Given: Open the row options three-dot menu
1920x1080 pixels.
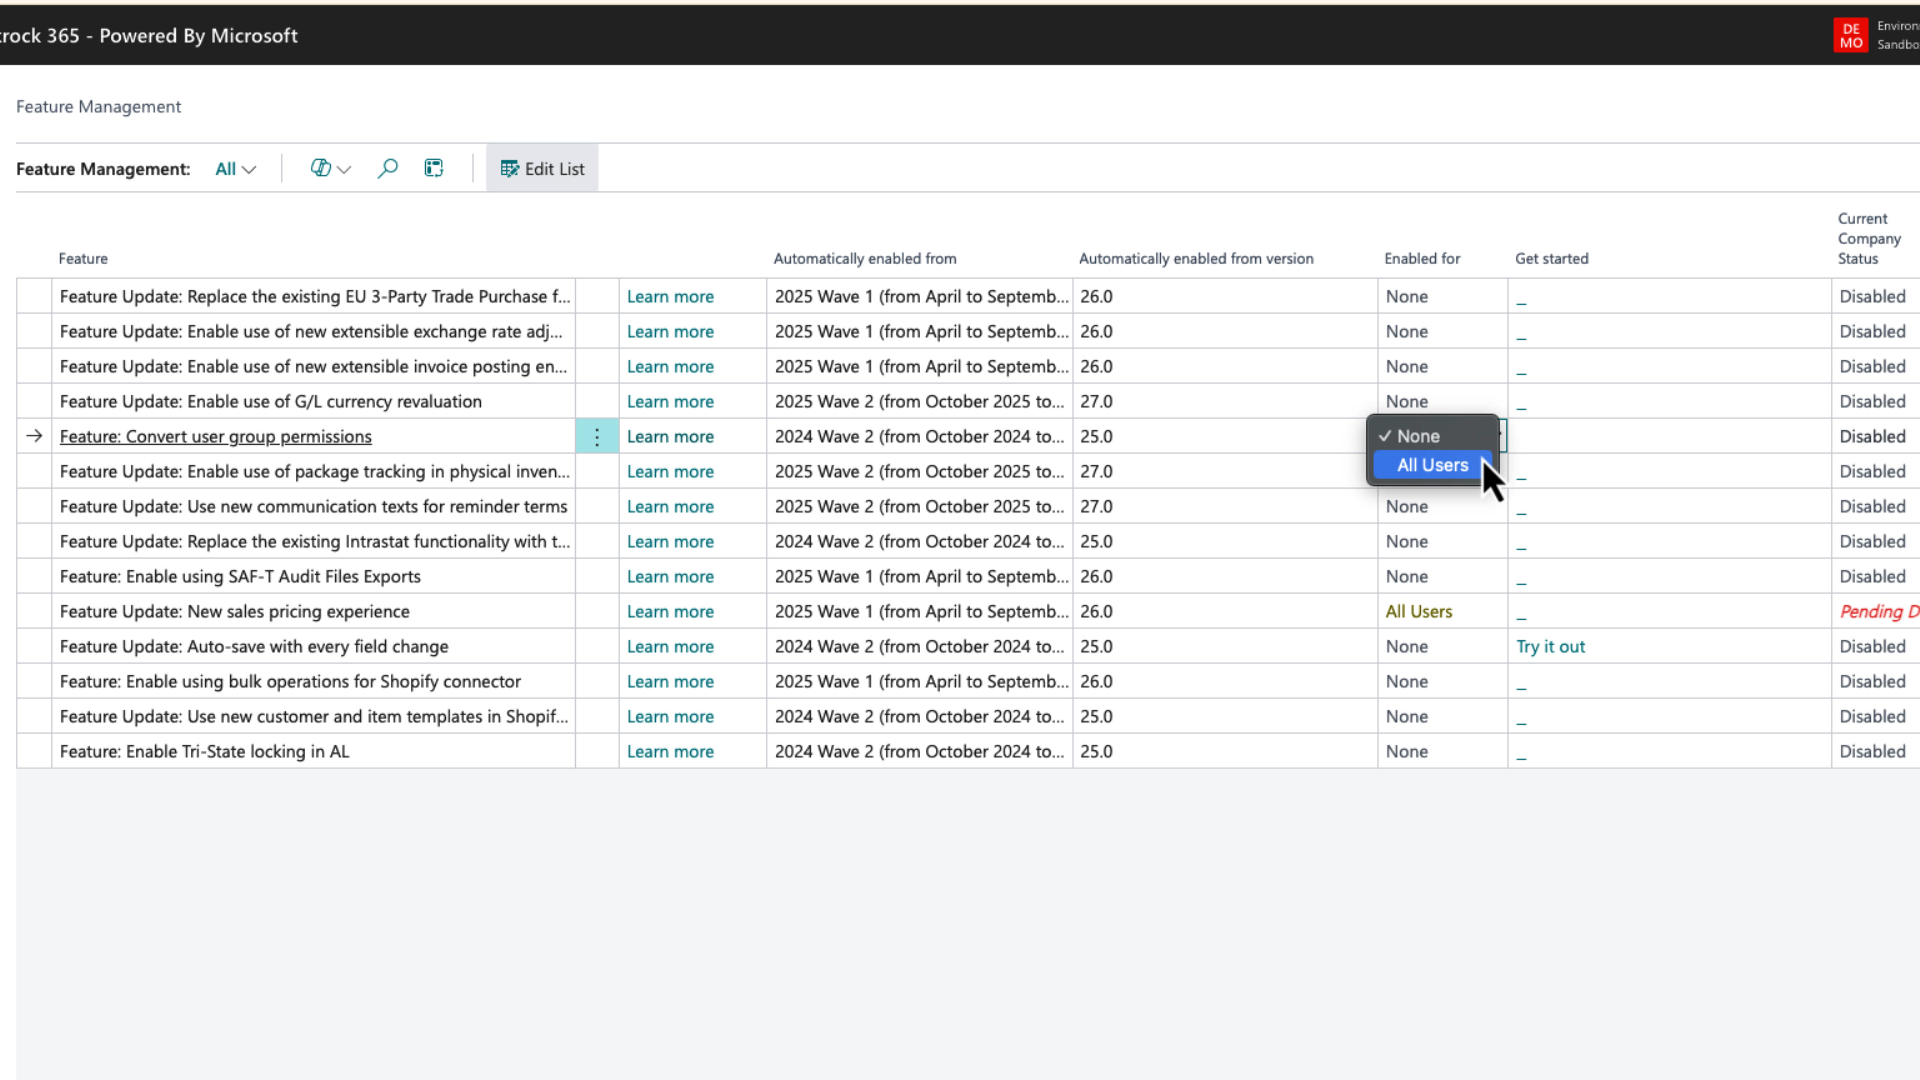Looking at the screenshot, I should [597, 437].
